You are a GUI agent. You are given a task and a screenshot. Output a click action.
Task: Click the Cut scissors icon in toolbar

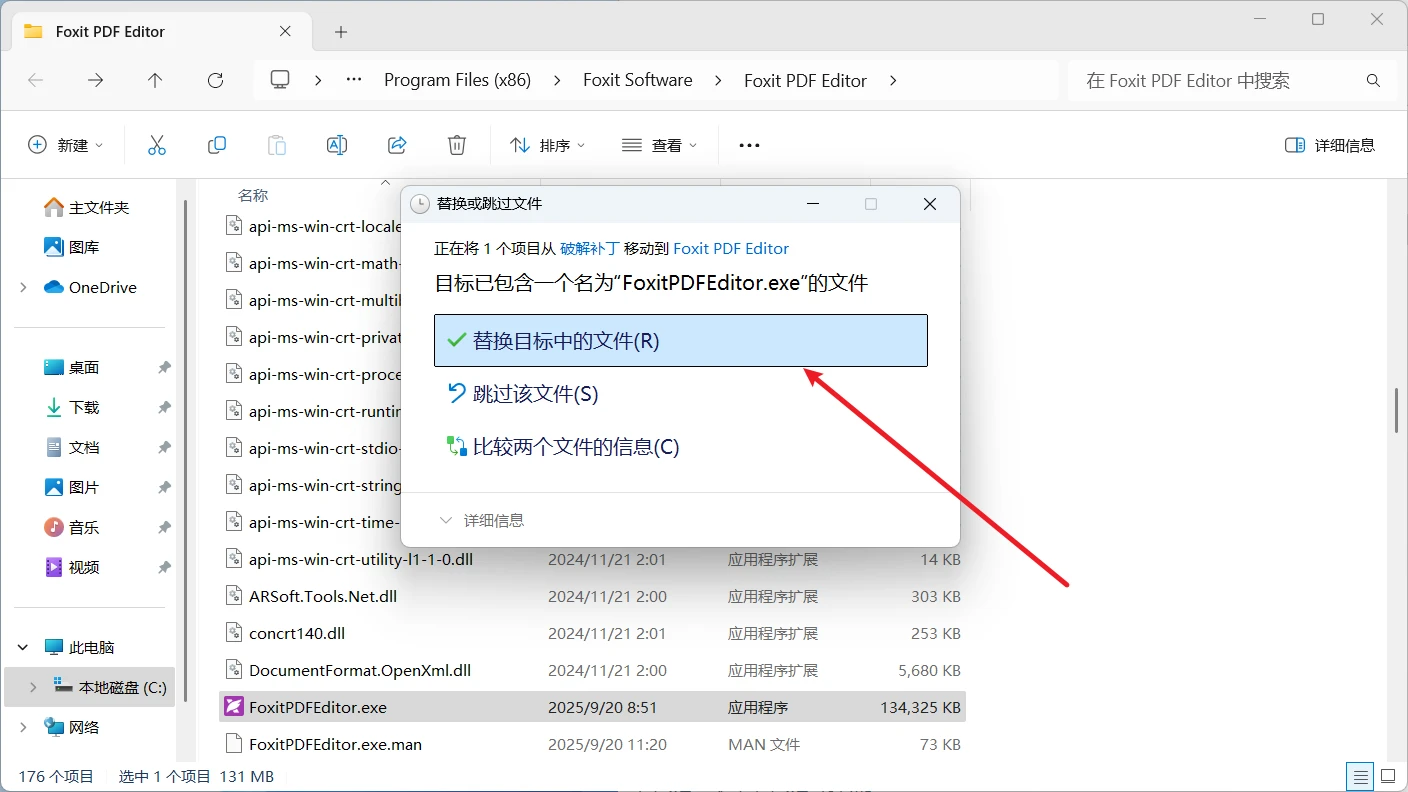157,145
